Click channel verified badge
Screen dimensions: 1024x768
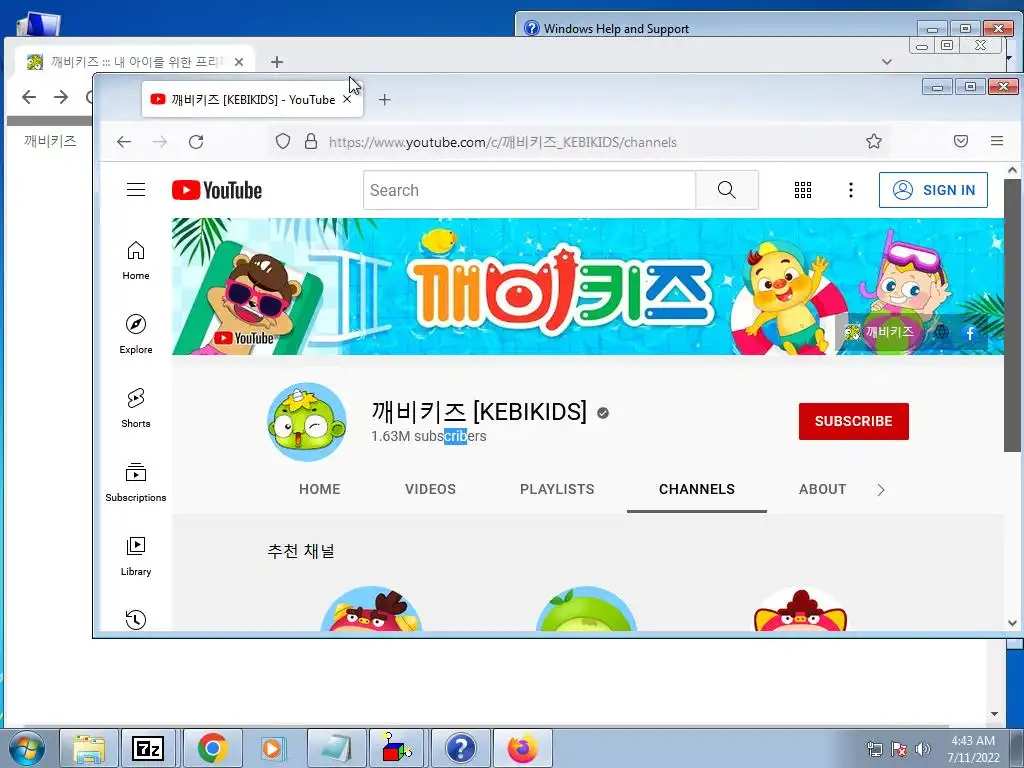tap(603, 413)
